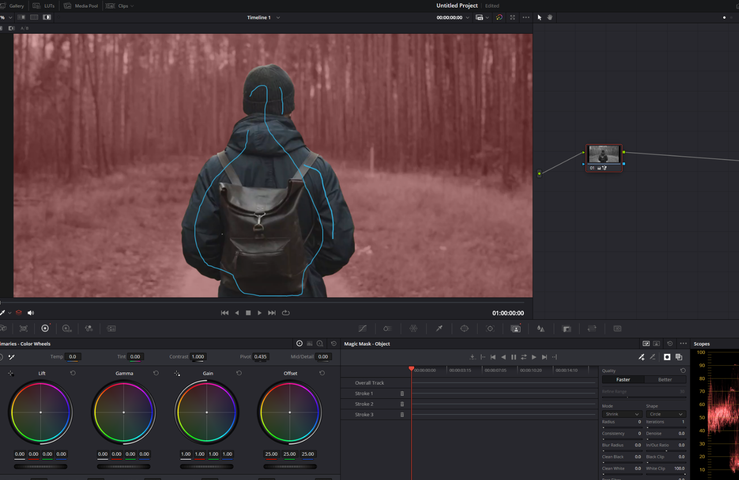
Task: Click the Tracker palette icon
Action: click(490, 328)
